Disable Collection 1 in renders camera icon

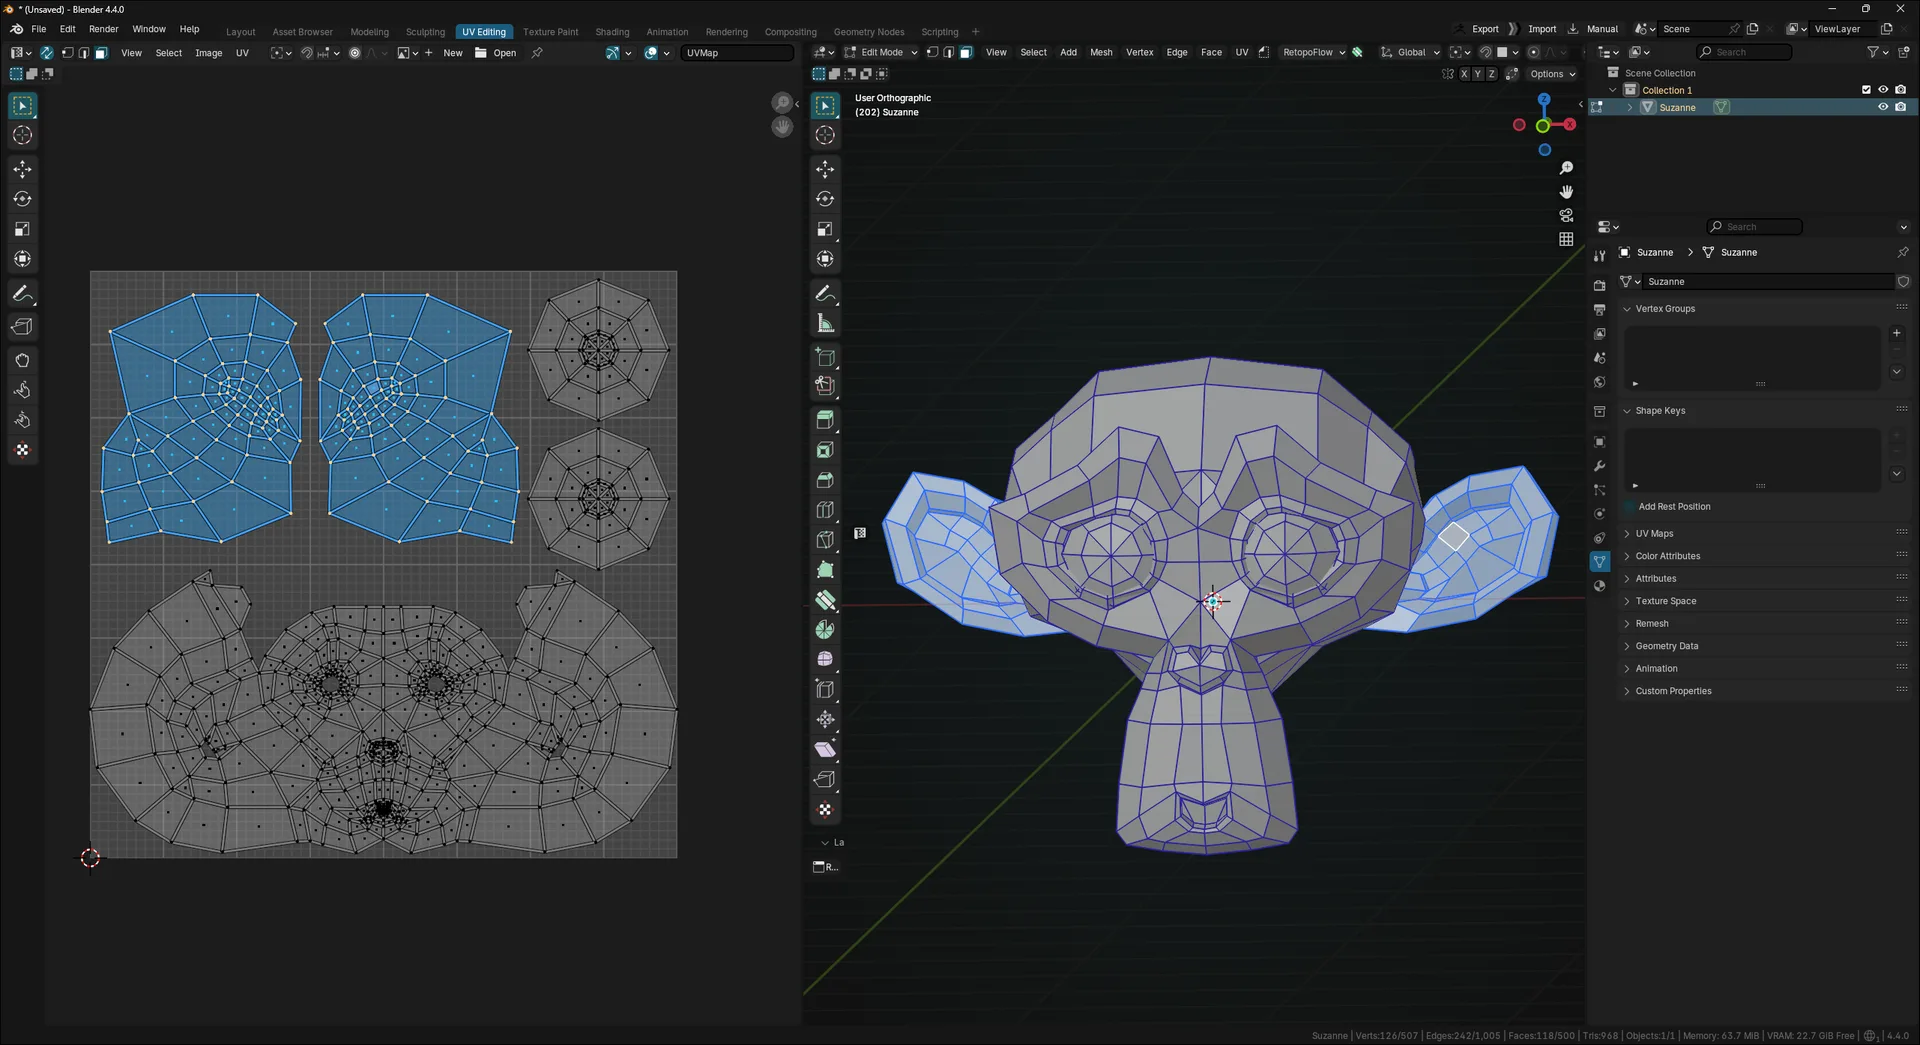click(1900, 90)
